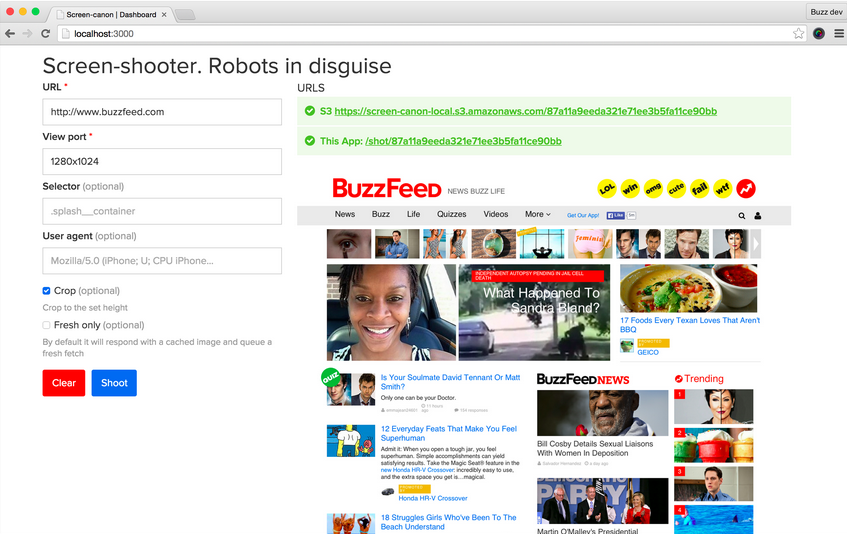
Task: Expand the More dropdown in BuzzFeed nav
Action: (x=537, y=214)
